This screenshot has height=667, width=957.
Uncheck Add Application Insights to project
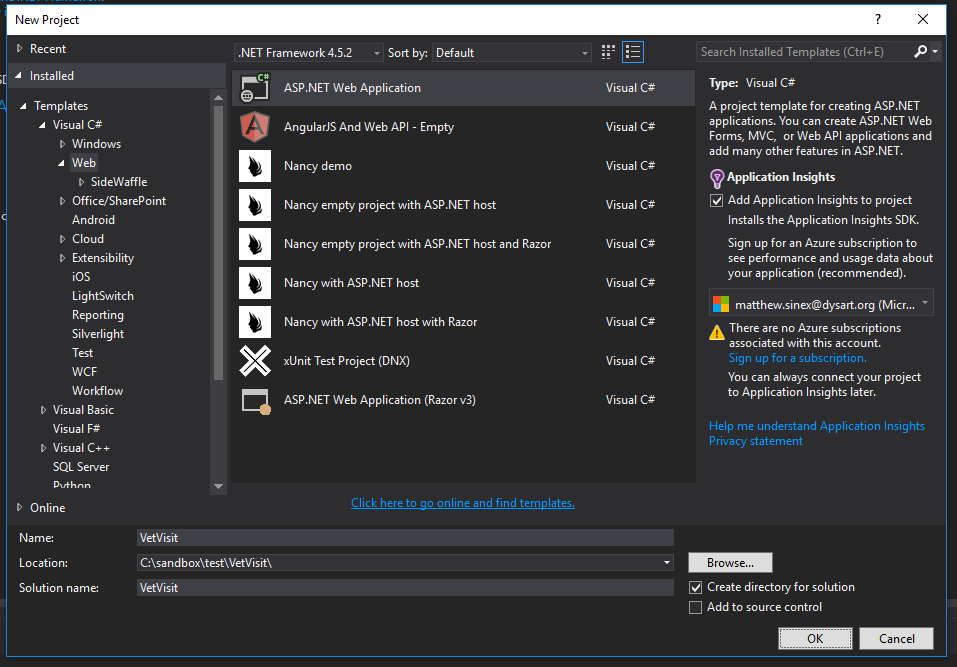pos(716,200)
